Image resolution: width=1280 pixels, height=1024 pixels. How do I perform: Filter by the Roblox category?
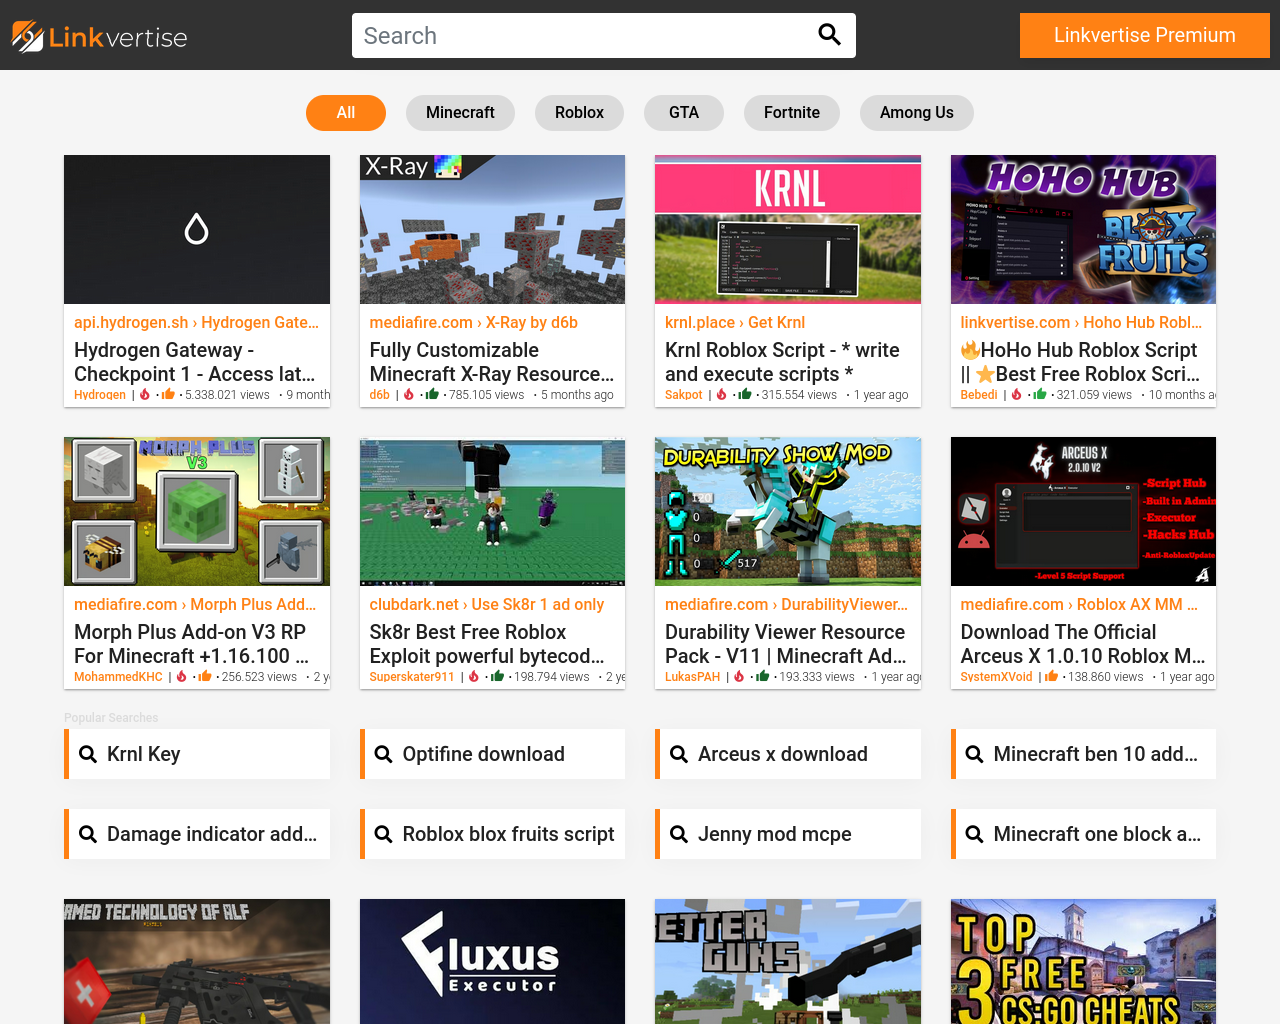pos(579,113)
